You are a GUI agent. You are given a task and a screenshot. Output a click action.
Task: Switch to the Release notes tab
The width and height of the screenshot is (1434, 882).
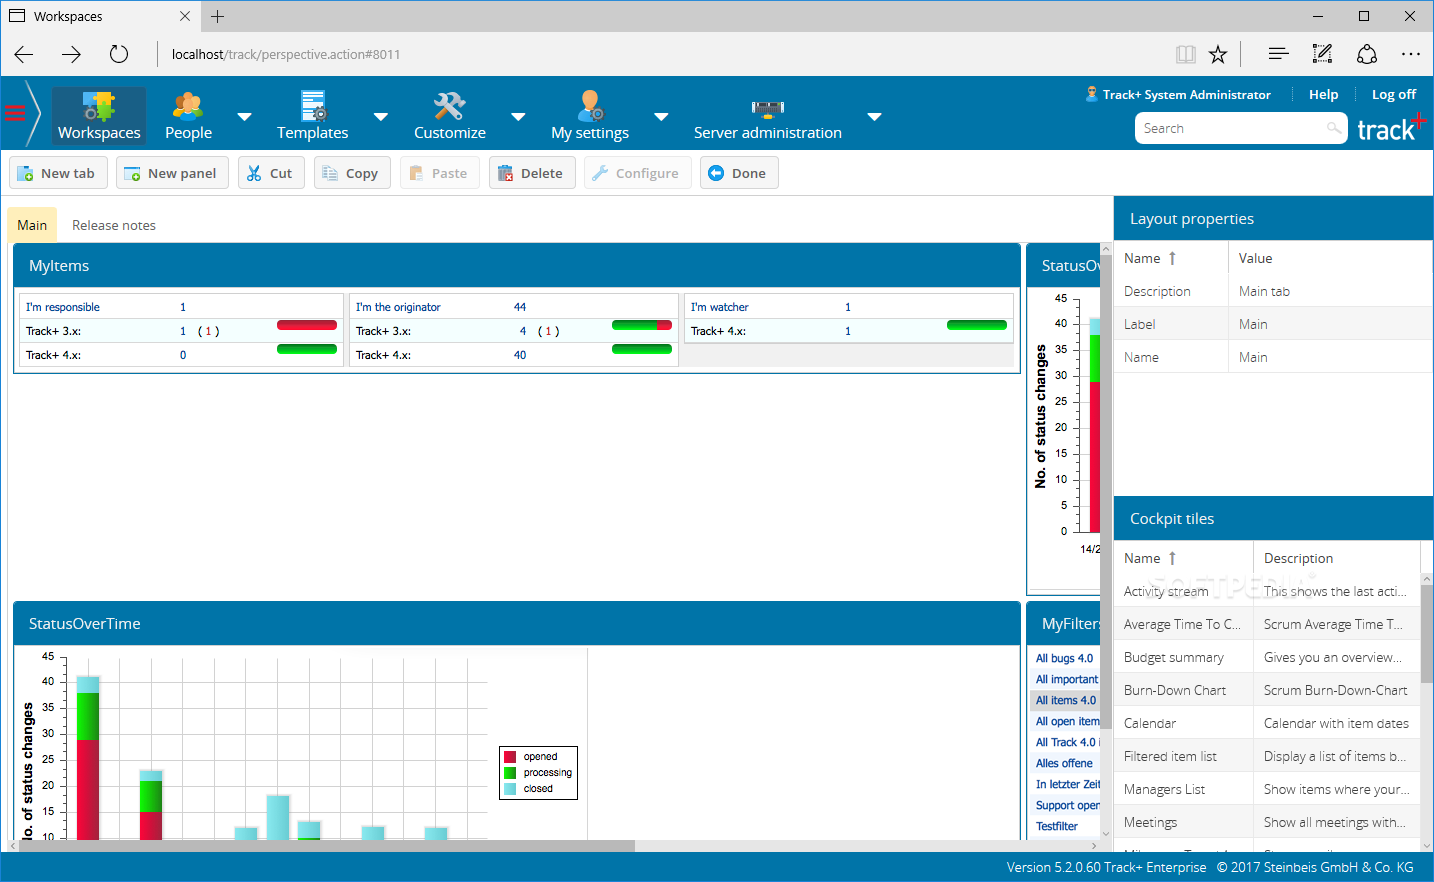[114, 225]
